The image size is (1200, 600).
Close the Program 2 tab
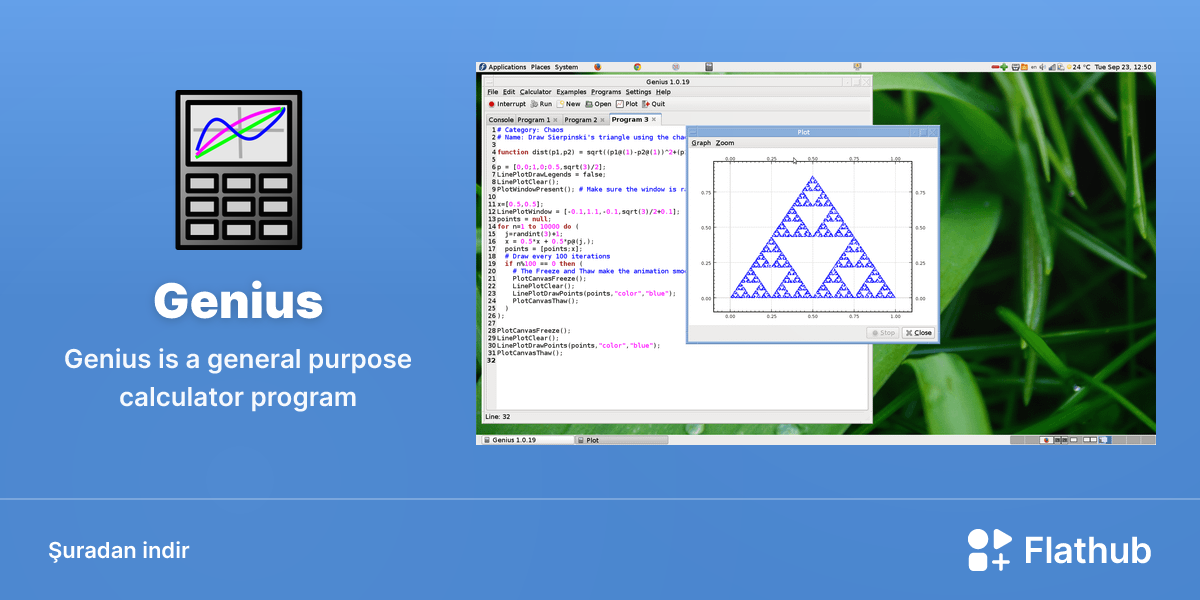(603, 120)
